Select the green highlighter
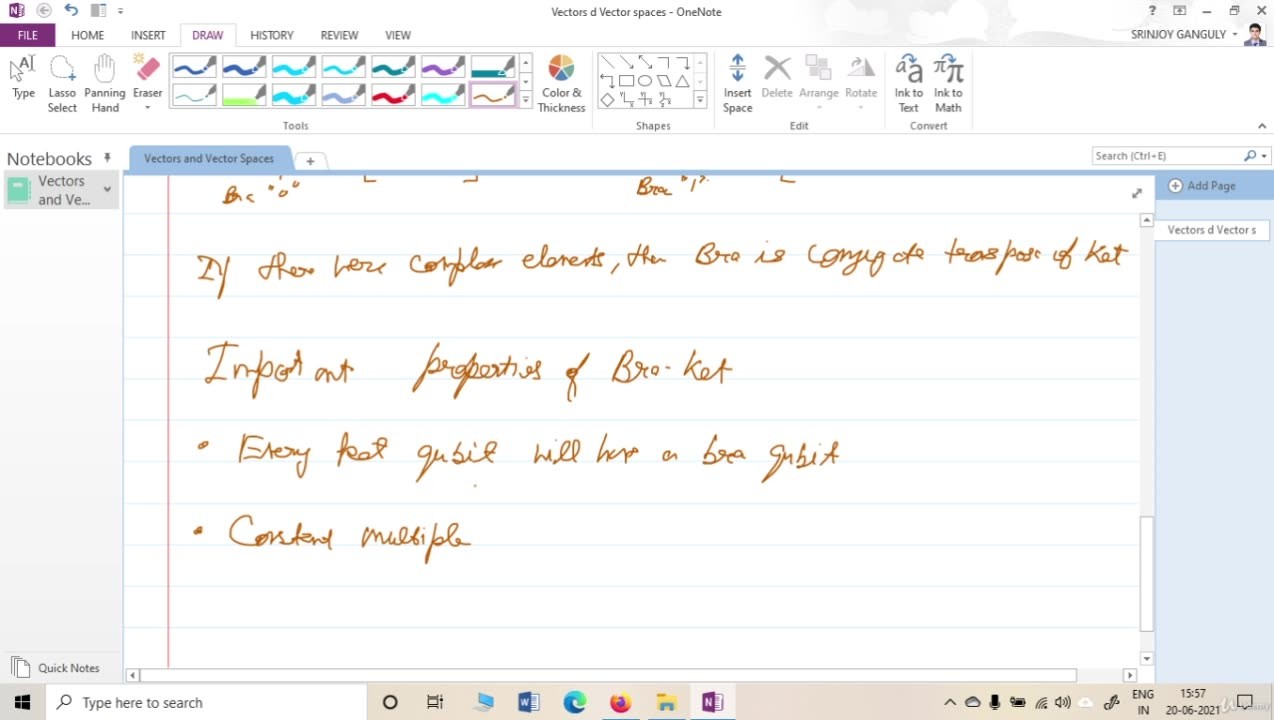Viewport: 1274px width, 720px height. 244,95
